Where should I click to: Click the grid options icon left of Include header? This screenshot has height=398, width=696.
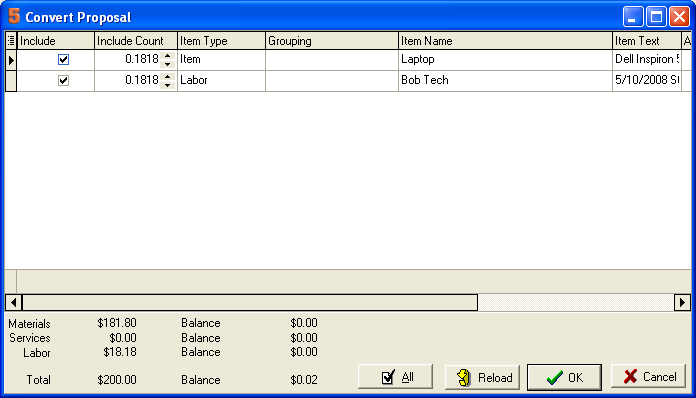pos(11,41)
